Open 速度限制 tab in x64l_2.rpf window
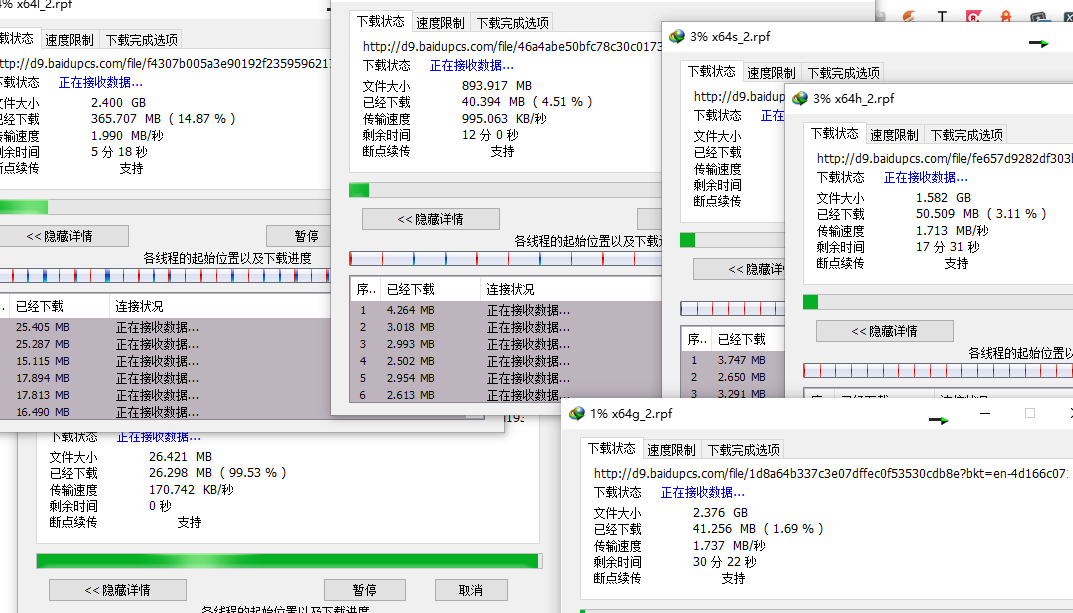This screenshot has height=613, width=1073. [69, 40]
